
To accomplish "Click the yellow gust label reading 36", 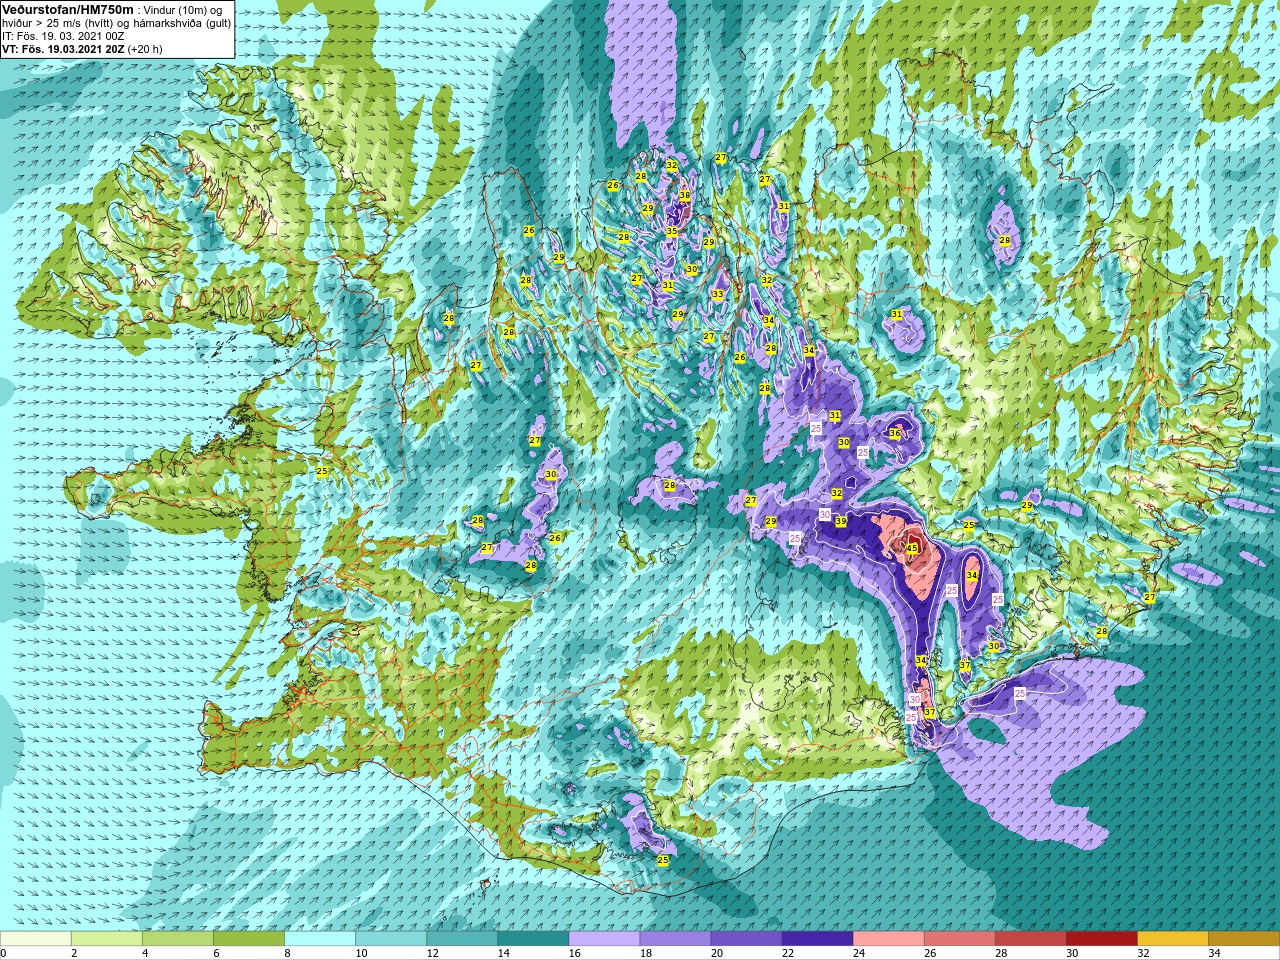I will click(x=895, y=434).
